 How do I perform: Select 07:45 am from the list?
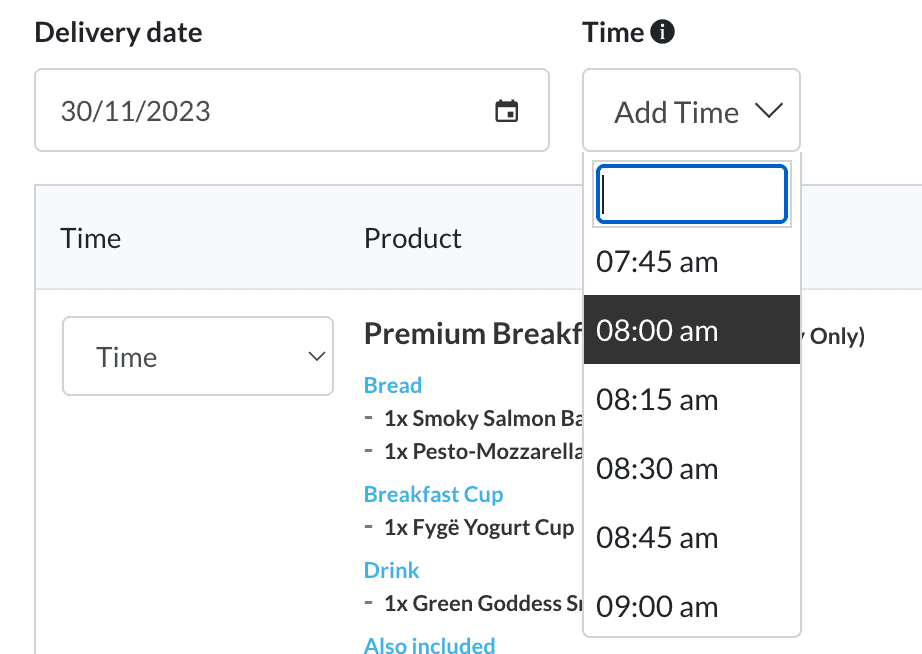(x=657, y=262)
